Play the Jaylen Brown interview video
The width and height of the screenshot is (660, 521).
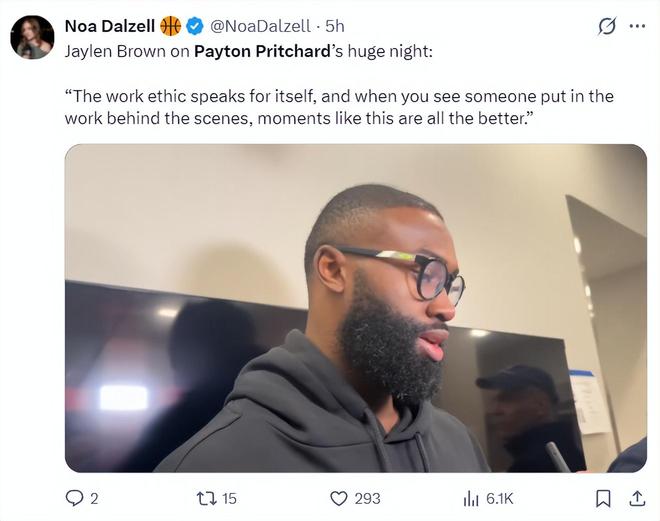pos(355,308)
